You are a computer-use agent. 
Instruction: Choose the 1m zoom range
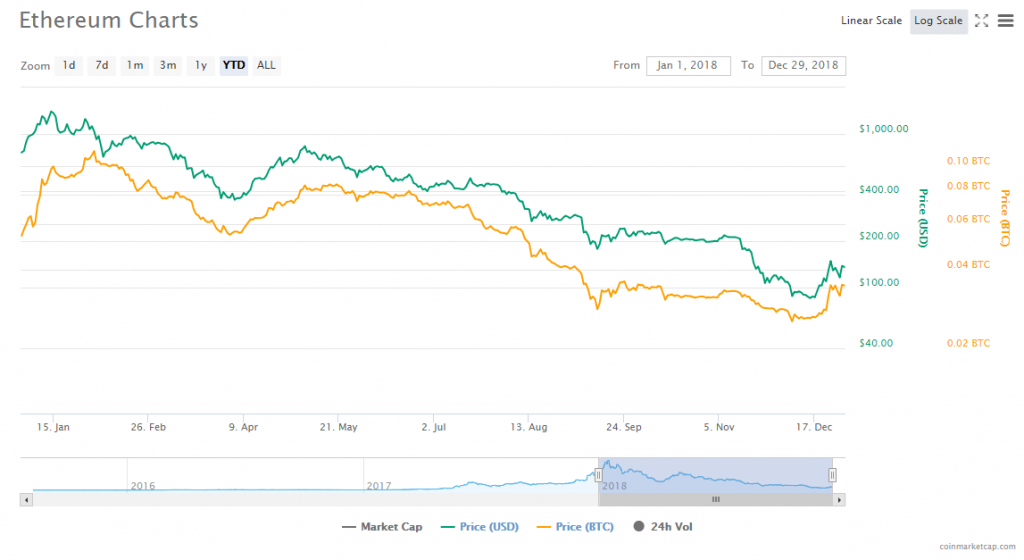134,66
